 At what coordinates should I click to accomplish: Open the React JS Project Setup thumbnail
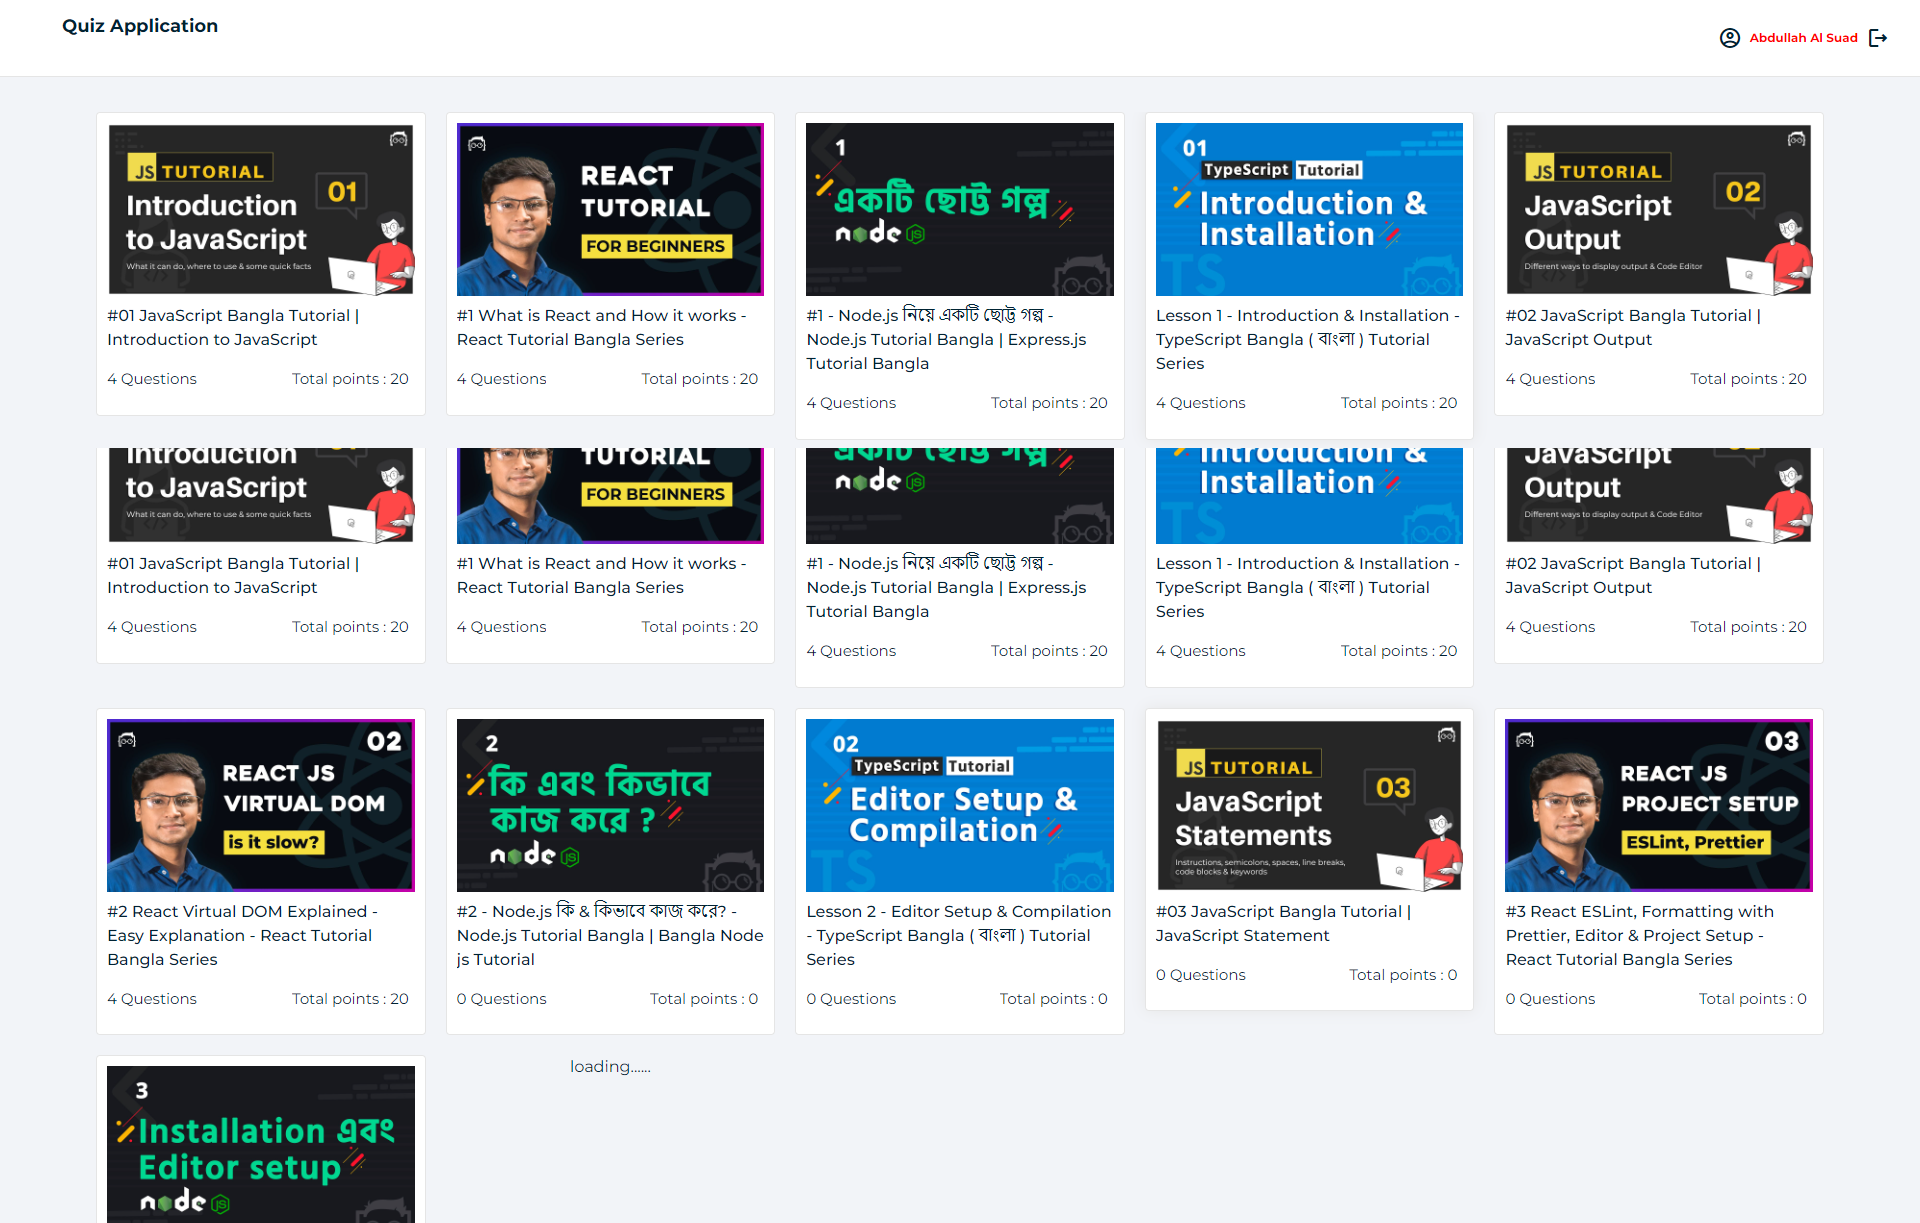1658,805
